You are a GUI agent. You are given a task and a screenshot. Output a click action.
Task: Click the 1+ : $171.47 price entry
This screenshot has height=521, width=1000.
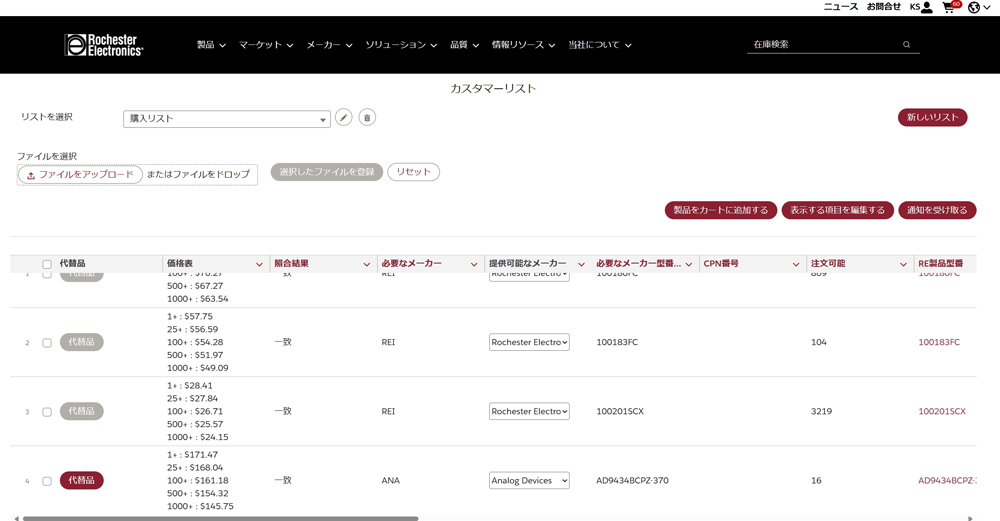point(192,455)
